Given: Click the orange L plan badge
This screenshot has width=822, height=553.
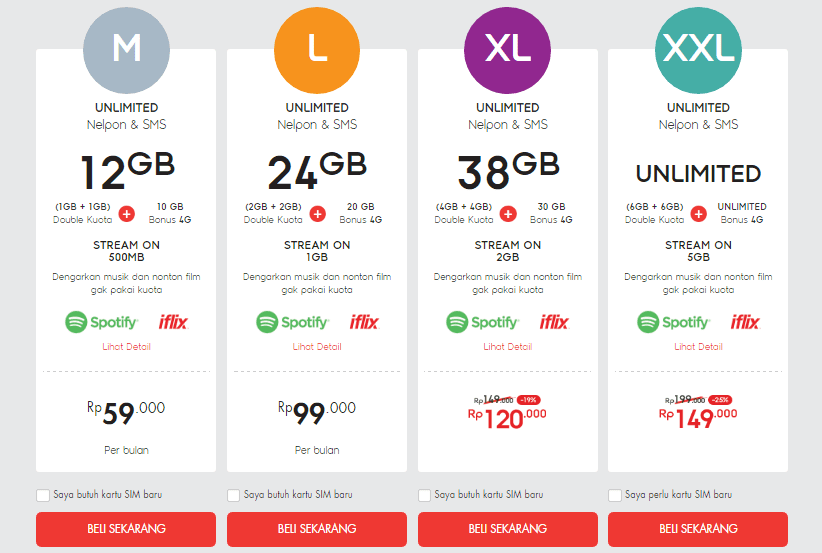Looking at the screenshot, I should (x=317, y=50).
